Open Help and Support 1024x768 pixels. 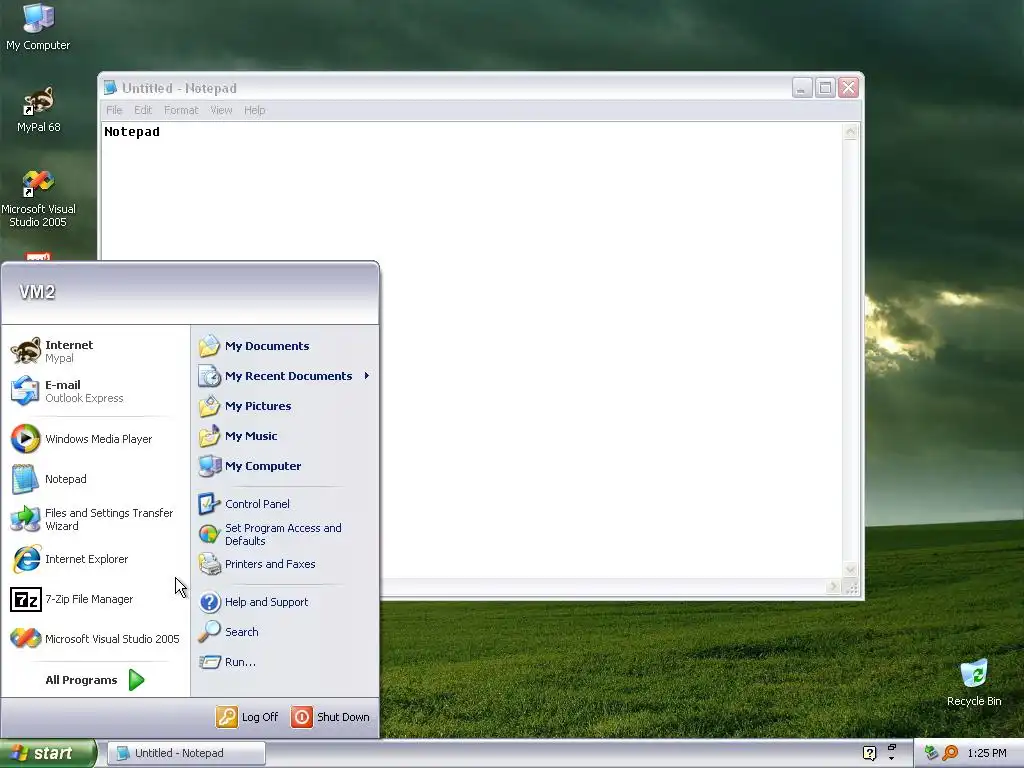(x=284, y=601)
